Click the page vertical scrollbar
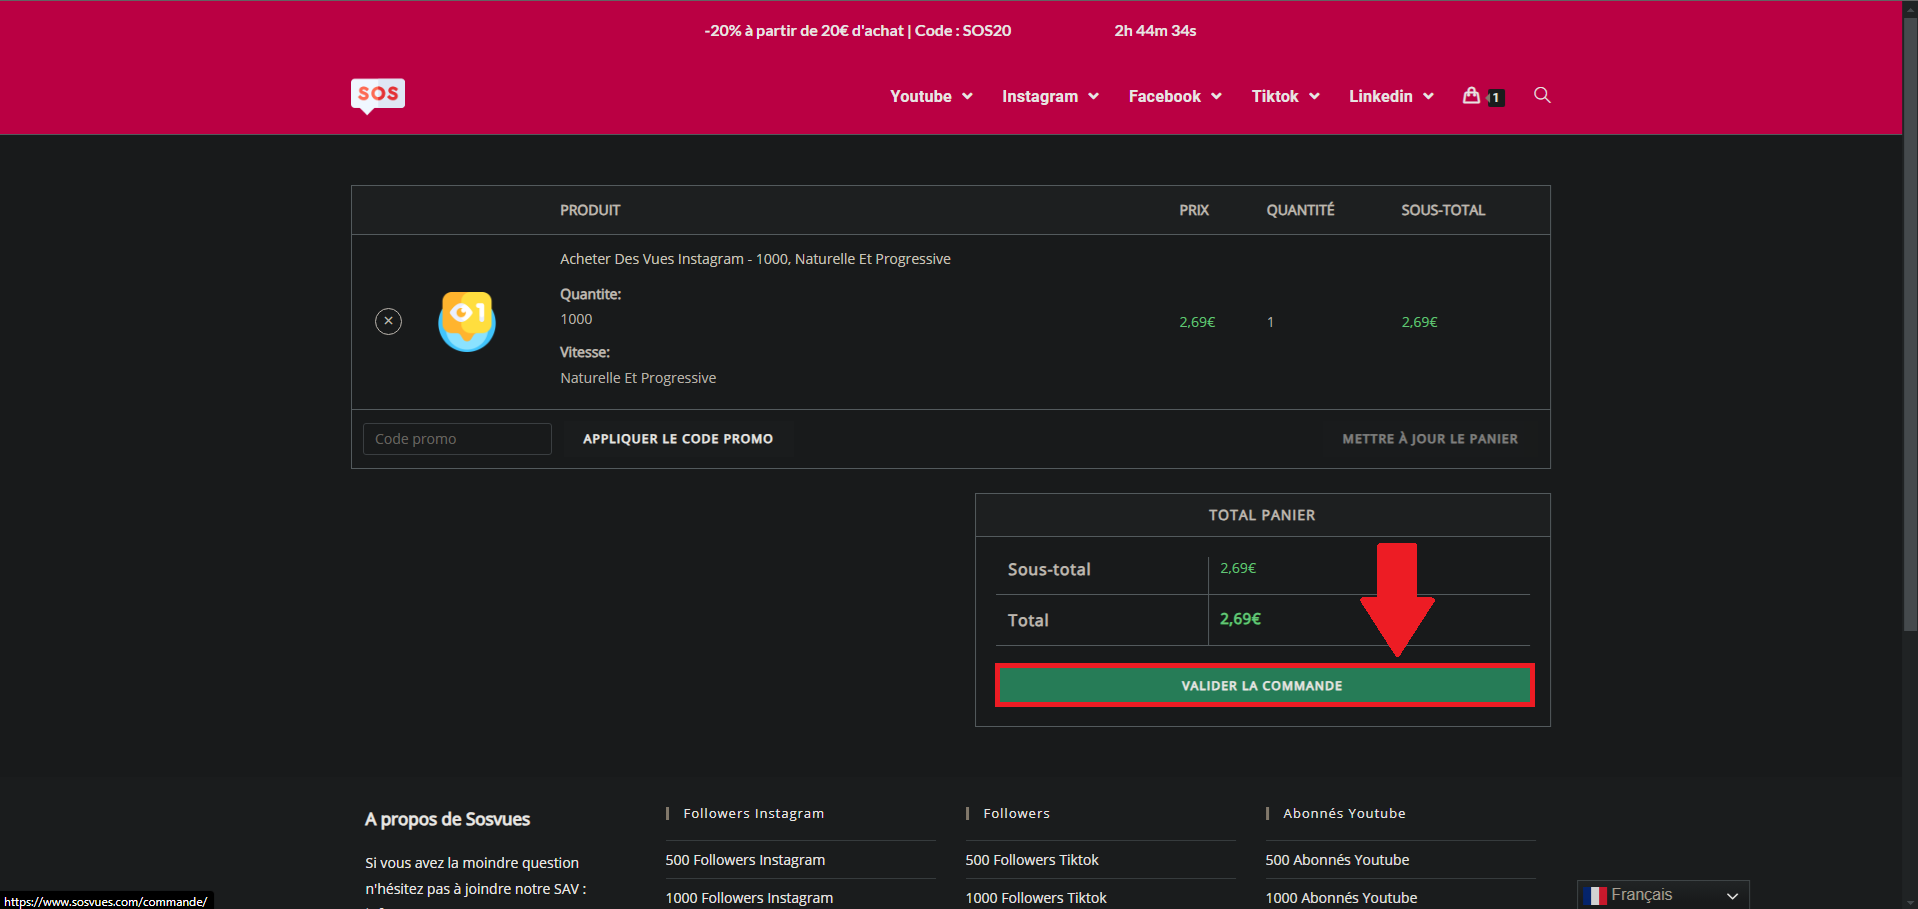Image resolution: width=1918 pixels, height=909 pixels. click(1910, 324)
